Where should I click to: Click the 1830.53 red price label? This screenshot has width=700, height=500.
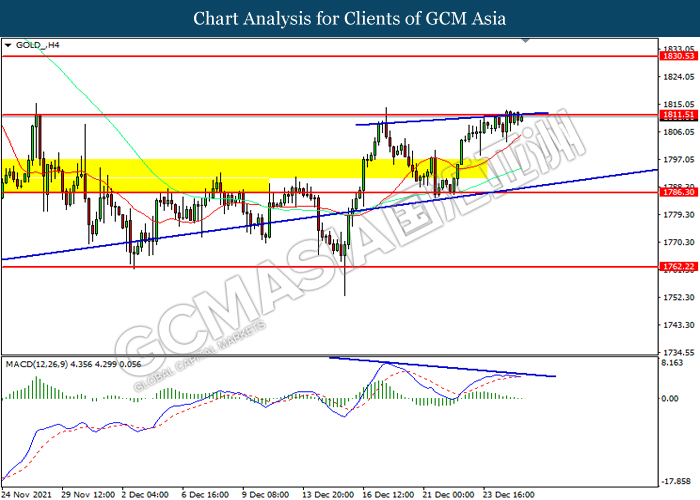[679, 56]
